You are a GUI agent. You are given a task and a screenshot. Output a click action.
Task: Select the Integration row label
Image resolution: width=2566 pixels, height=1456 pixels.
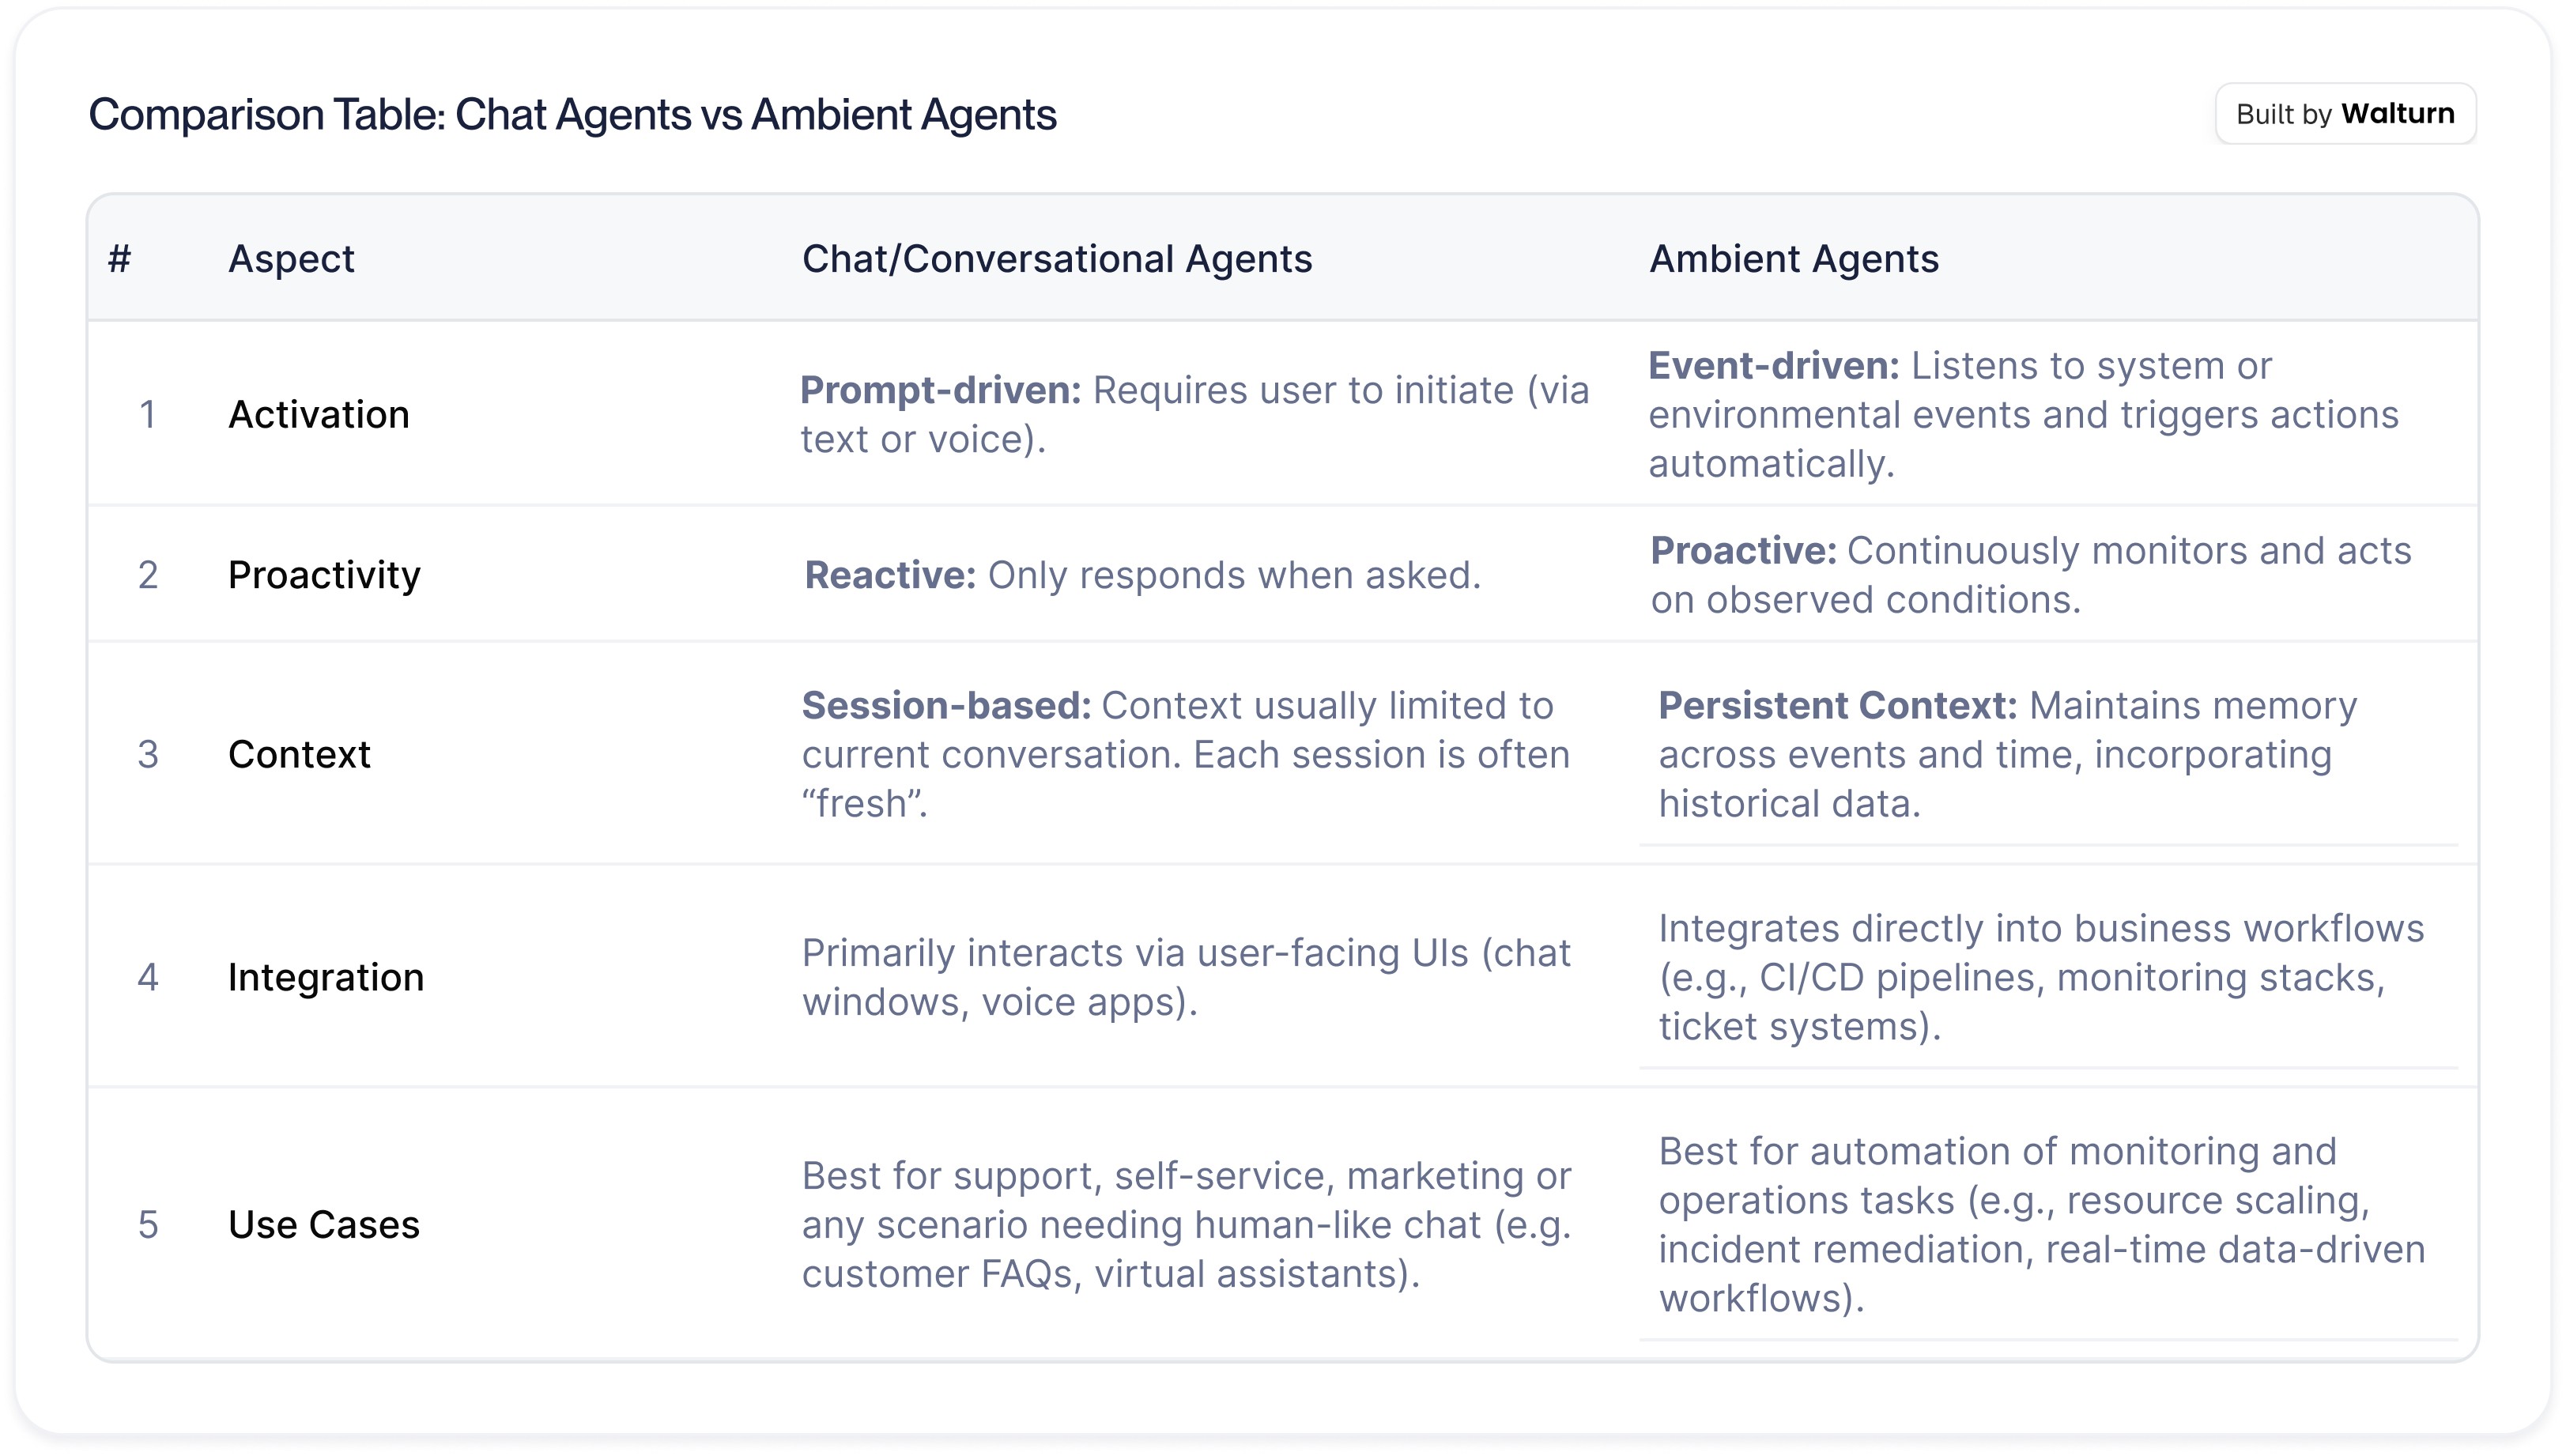pyautogui.click(x=326, y=977)
